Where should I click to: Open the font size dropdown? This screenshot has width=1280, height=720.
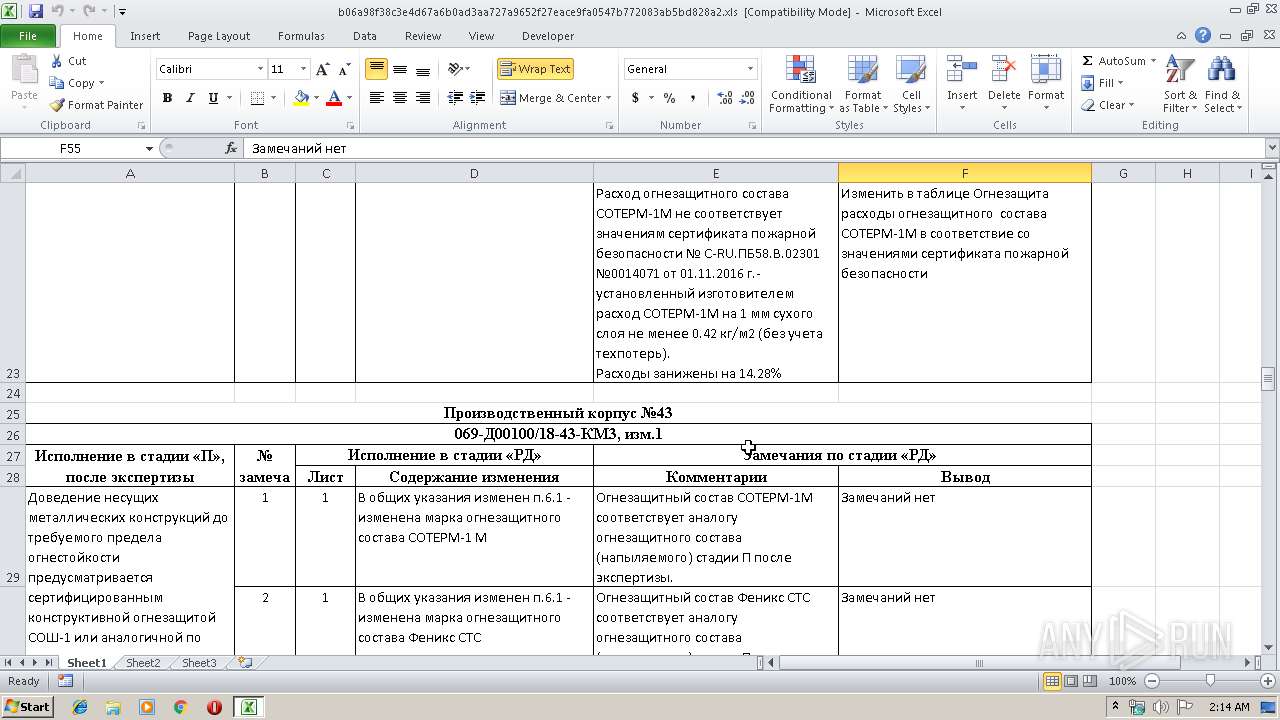coord(304,69)
